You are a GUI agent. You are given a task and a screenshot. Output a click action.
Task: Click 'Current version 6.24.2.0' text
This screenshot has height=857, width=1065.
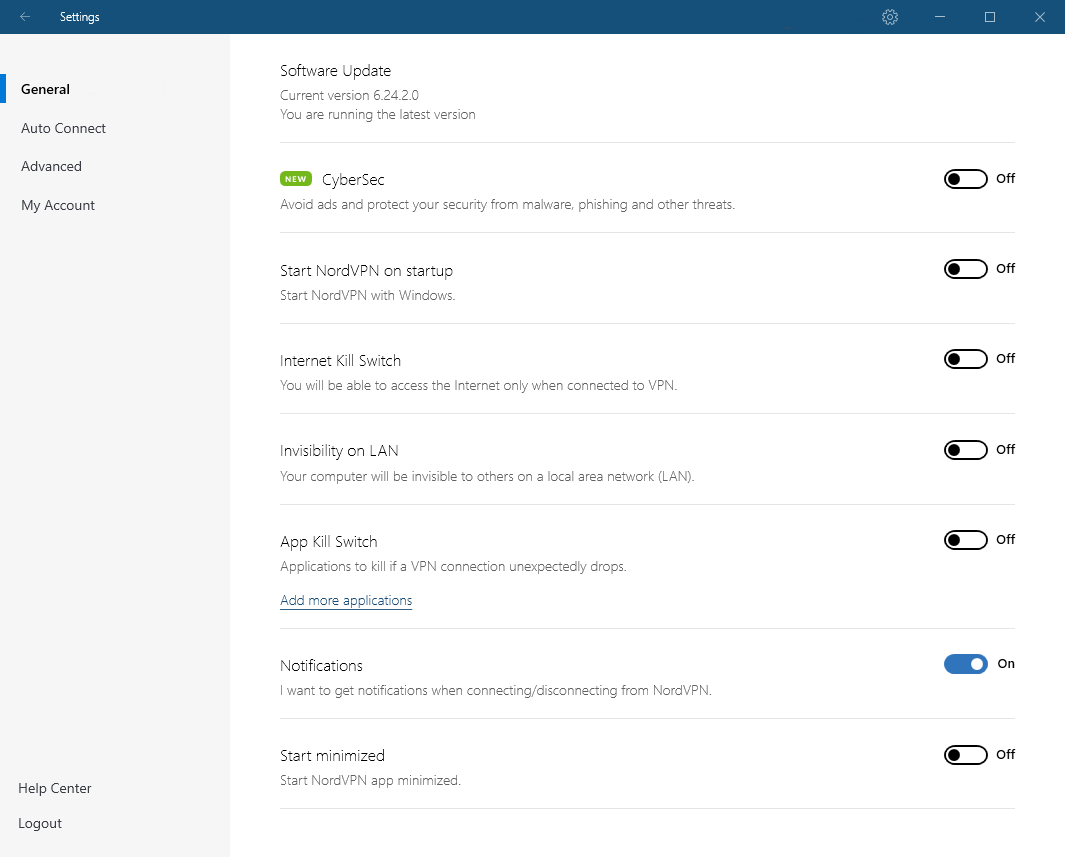coord(349,95)
